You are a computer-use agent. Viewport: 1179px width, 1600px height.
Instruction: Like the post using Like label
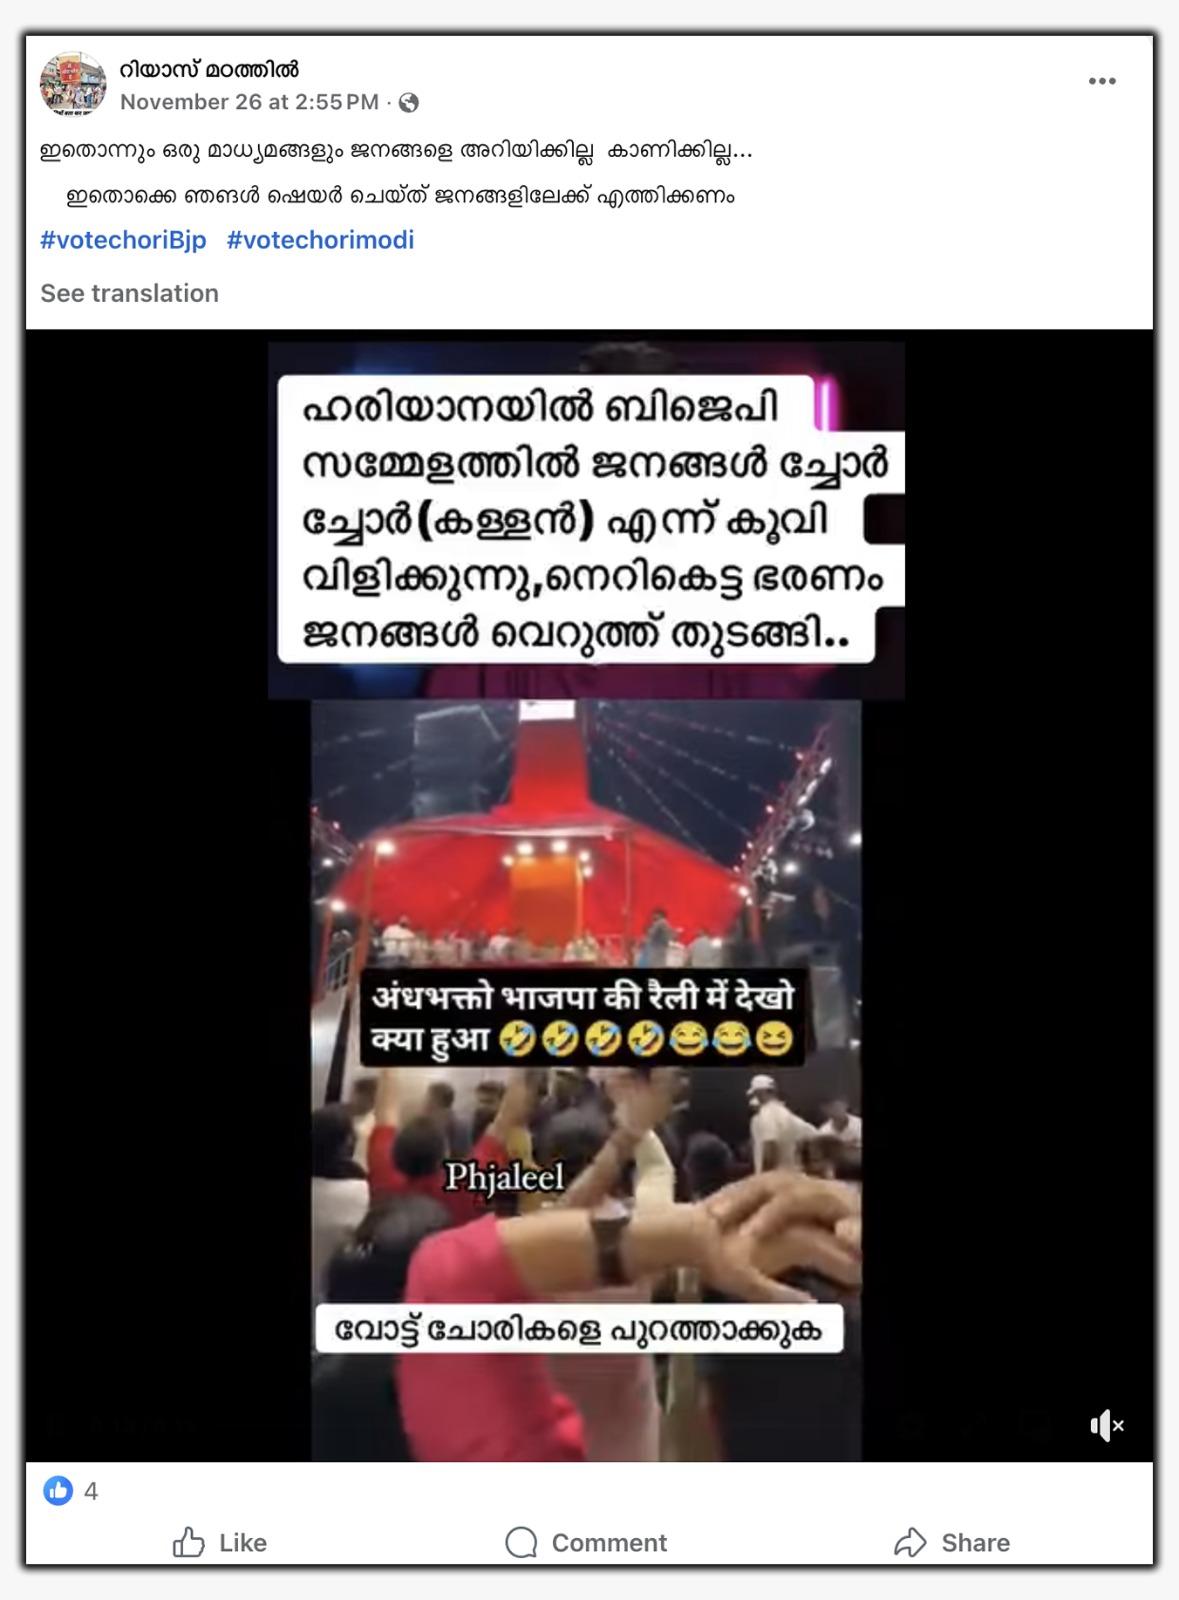point(243,1543)
